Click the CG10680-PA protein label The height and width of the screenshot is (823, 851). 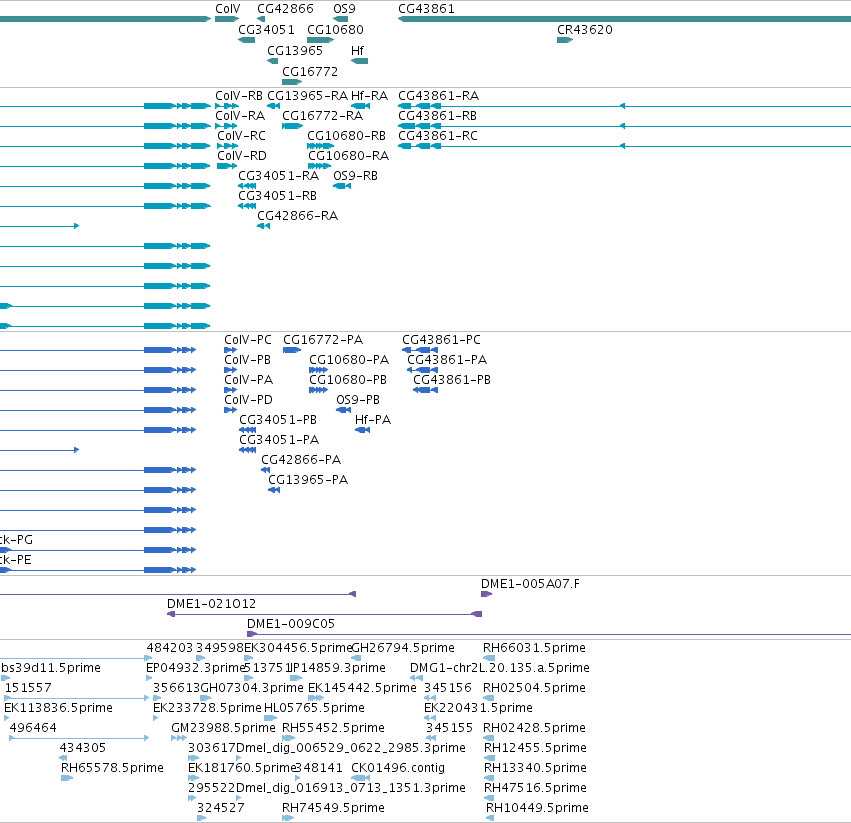point(349,360)
